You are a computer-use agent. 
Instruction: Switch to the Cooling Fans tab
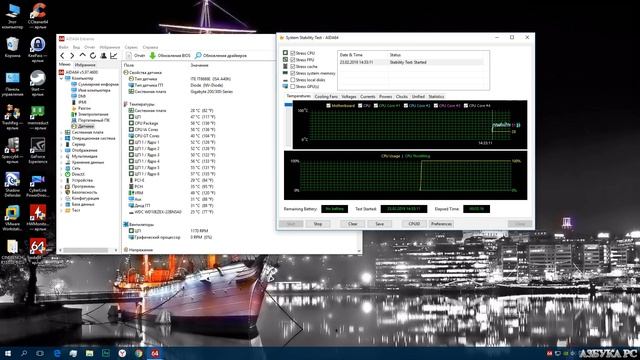click(x=326, y=97)
